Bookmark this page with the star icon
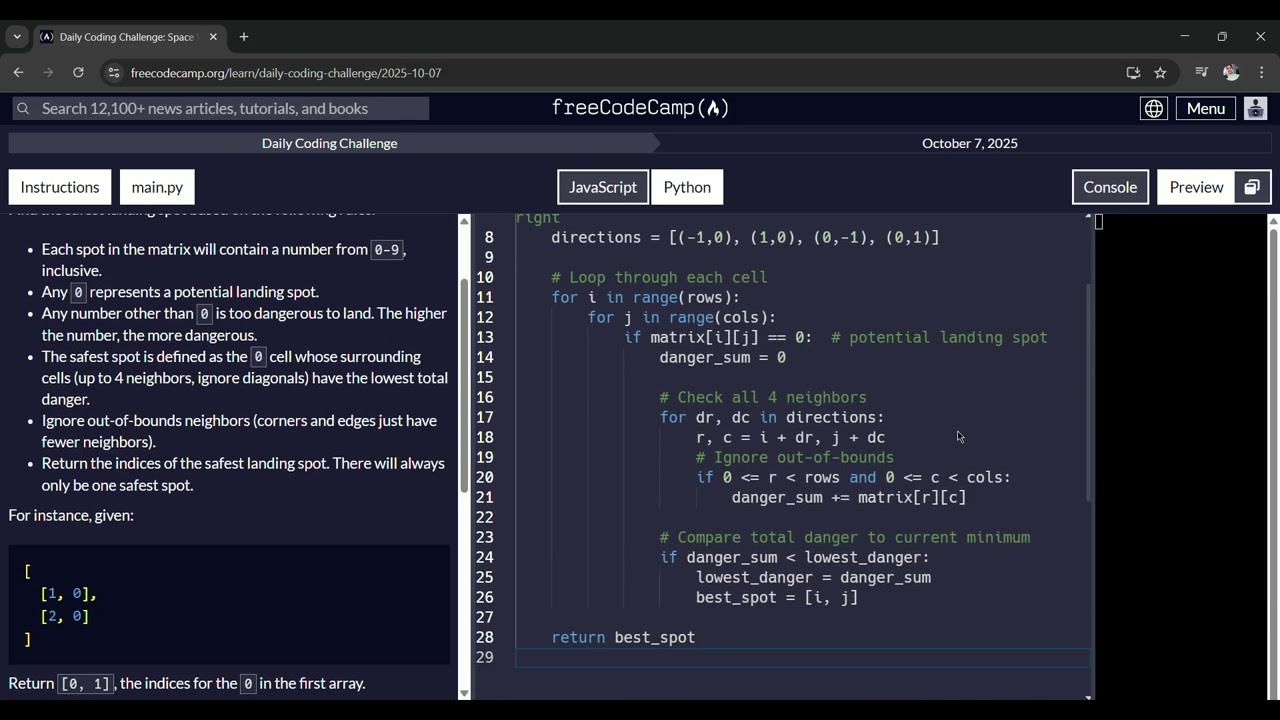The image size is (1280, 720). (x=1160, y=73)
